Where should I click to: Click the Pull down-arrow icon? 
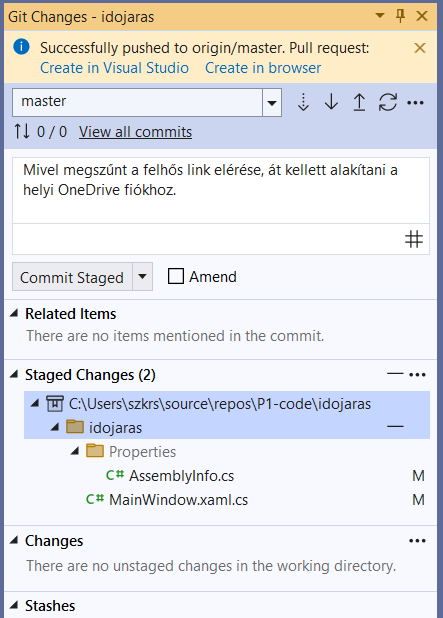[x=331, y=102]
